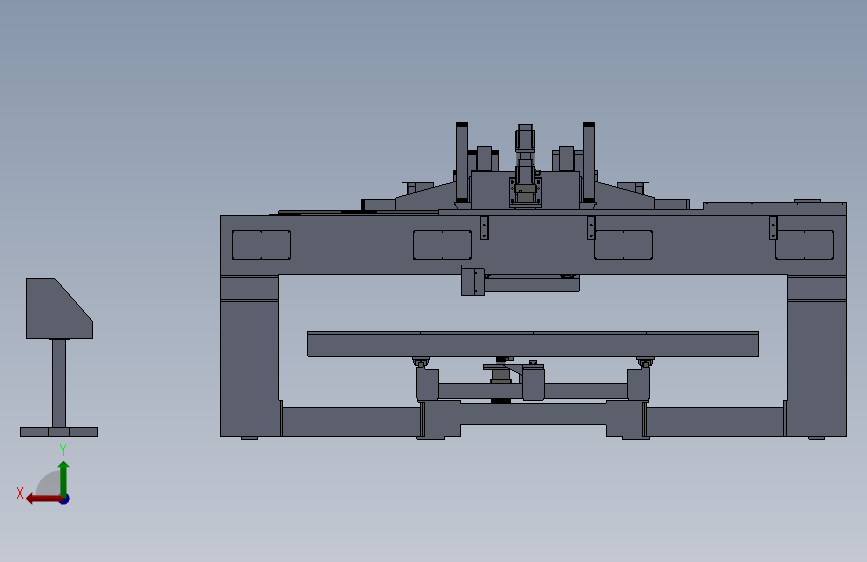Screen dimensions: 867x562
Task: Select the rightmost rectangular window on the gantry beam
Action: pyautogui.click(x=805, y=245)
